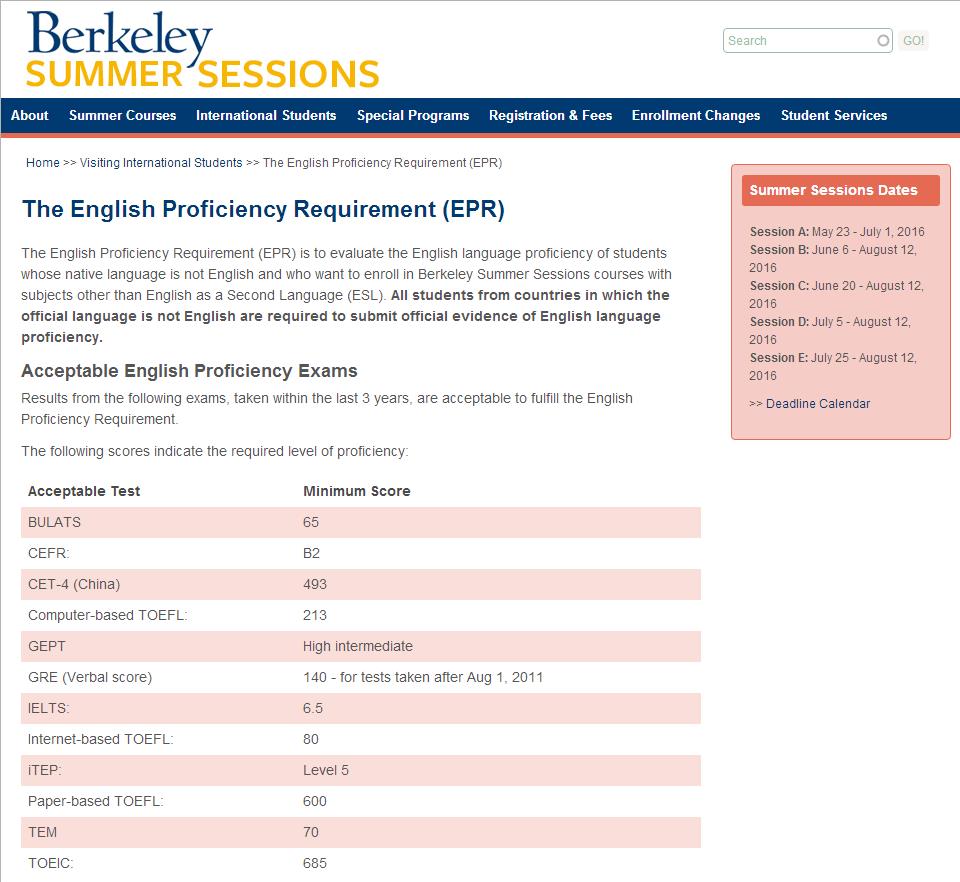This screenshot has height=882, width=960.
Task: Click the Computer-based TOEFL score 213
Action: [315, 615]
